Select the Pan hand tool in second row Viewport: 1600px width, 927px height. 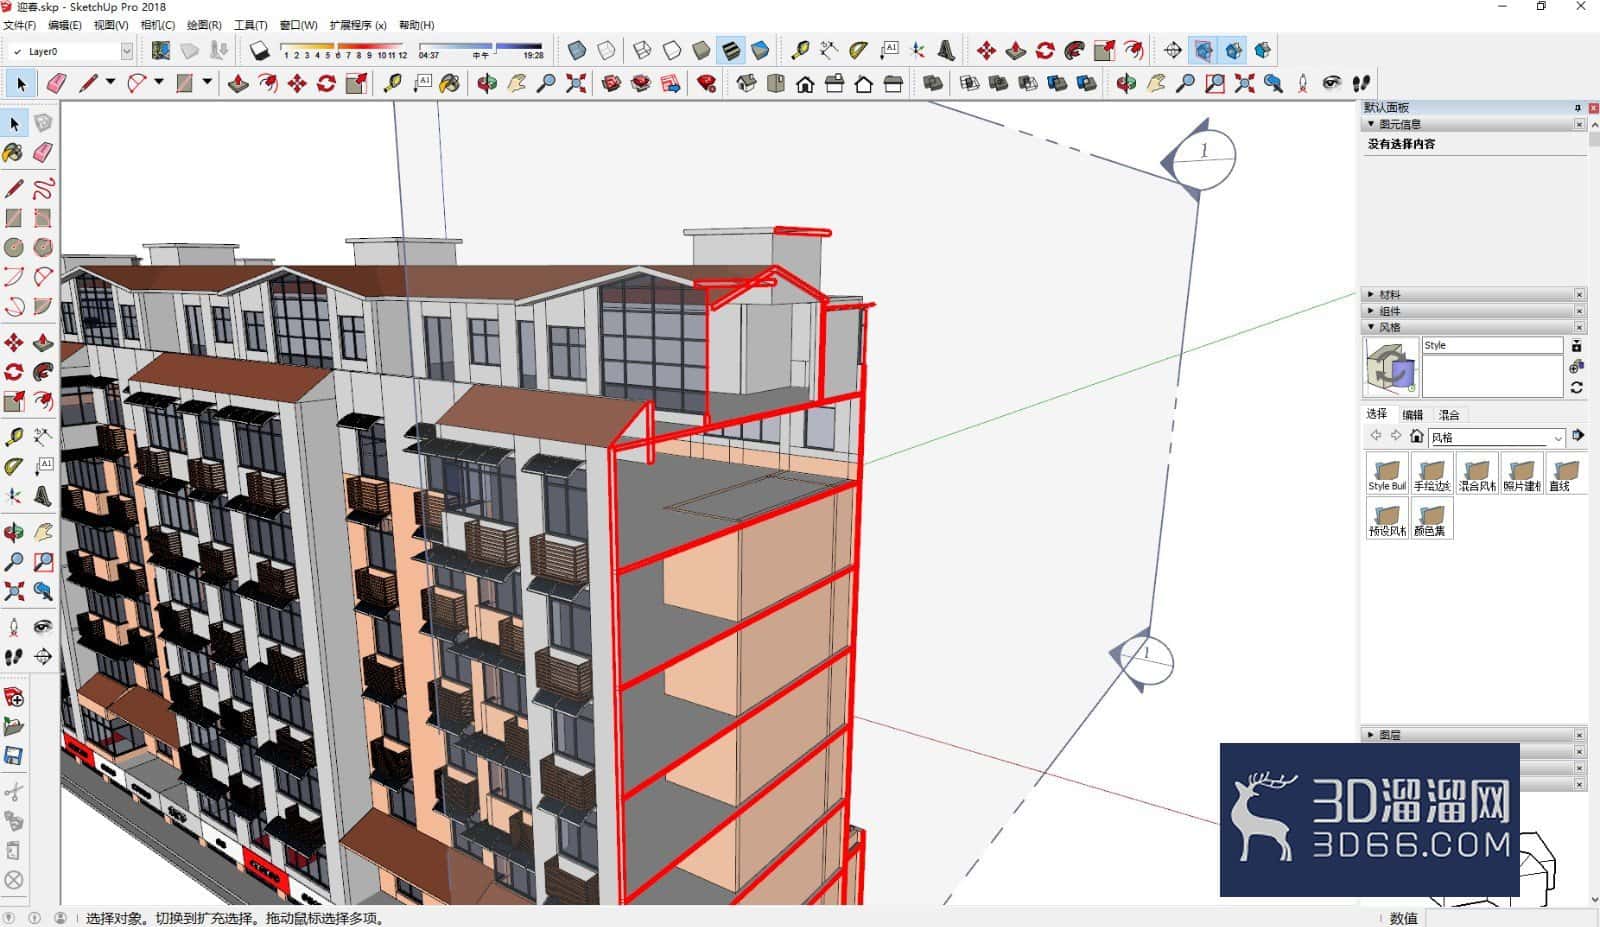(517, 83)
